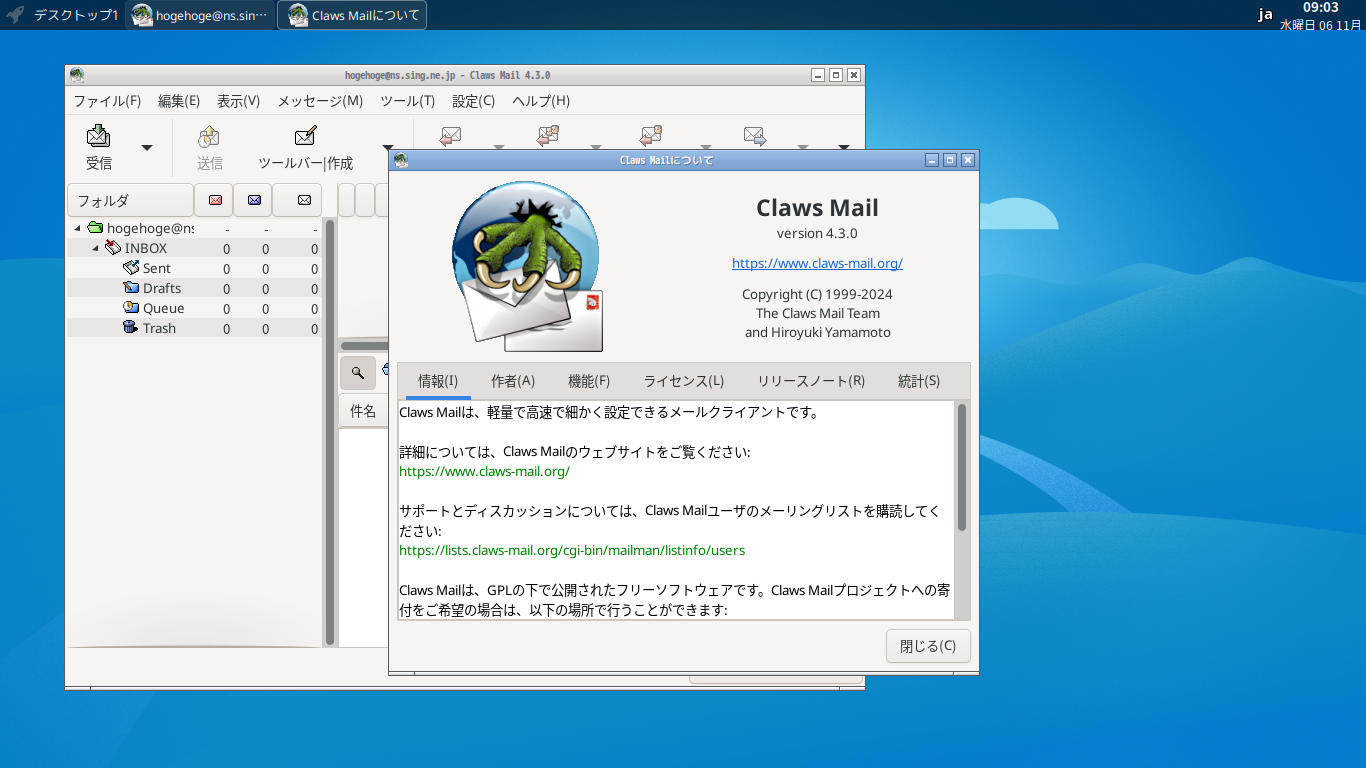Image resolution: width=1366 pixels, height=768 pixels.
Task: Switch to hogehoge@ns.sin… window in taskbar
Action: (200, 15)
